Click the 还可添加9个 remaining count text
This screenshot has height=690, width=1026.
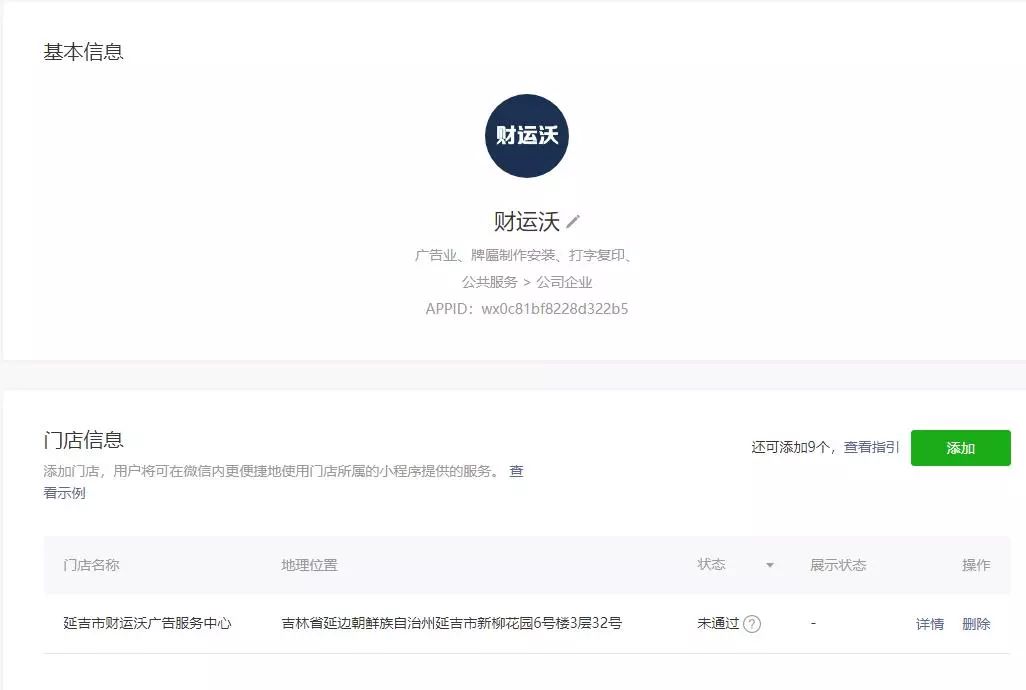pyautogui.click(x=791, y=447)
